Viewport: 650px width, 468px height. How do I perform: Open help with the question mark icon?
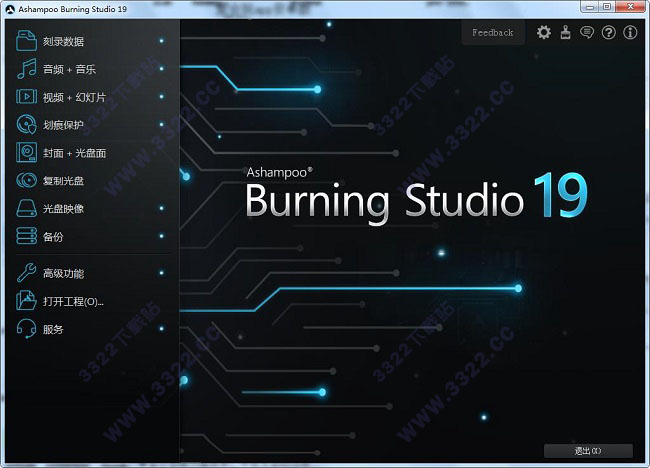point(609,32)
